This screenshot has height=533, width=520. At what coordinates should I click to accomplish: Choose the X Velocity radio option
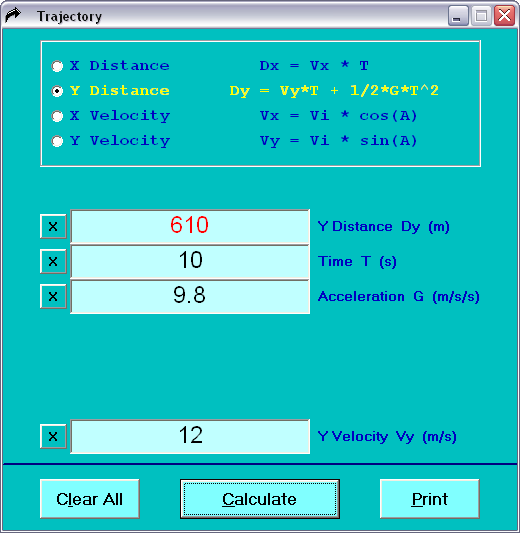[x=57, y=116]
